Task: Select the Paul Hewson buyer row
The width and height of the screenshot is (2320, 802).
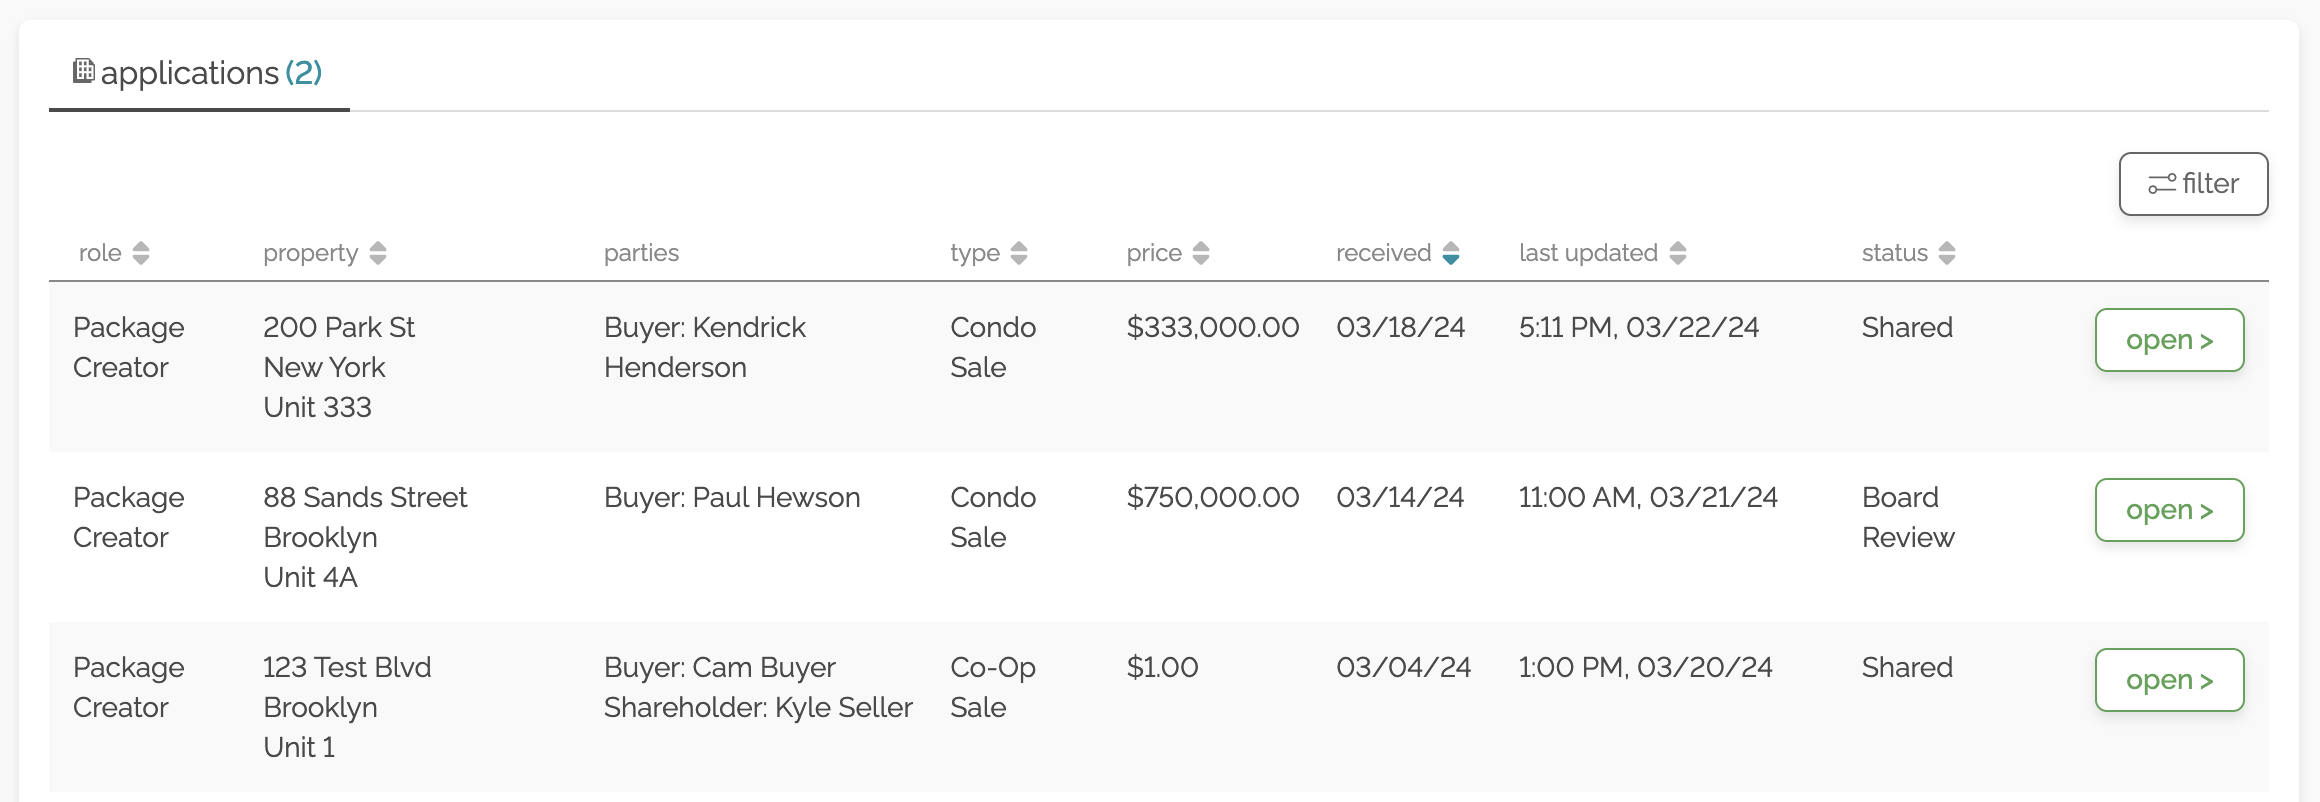Action: point(731,497)
